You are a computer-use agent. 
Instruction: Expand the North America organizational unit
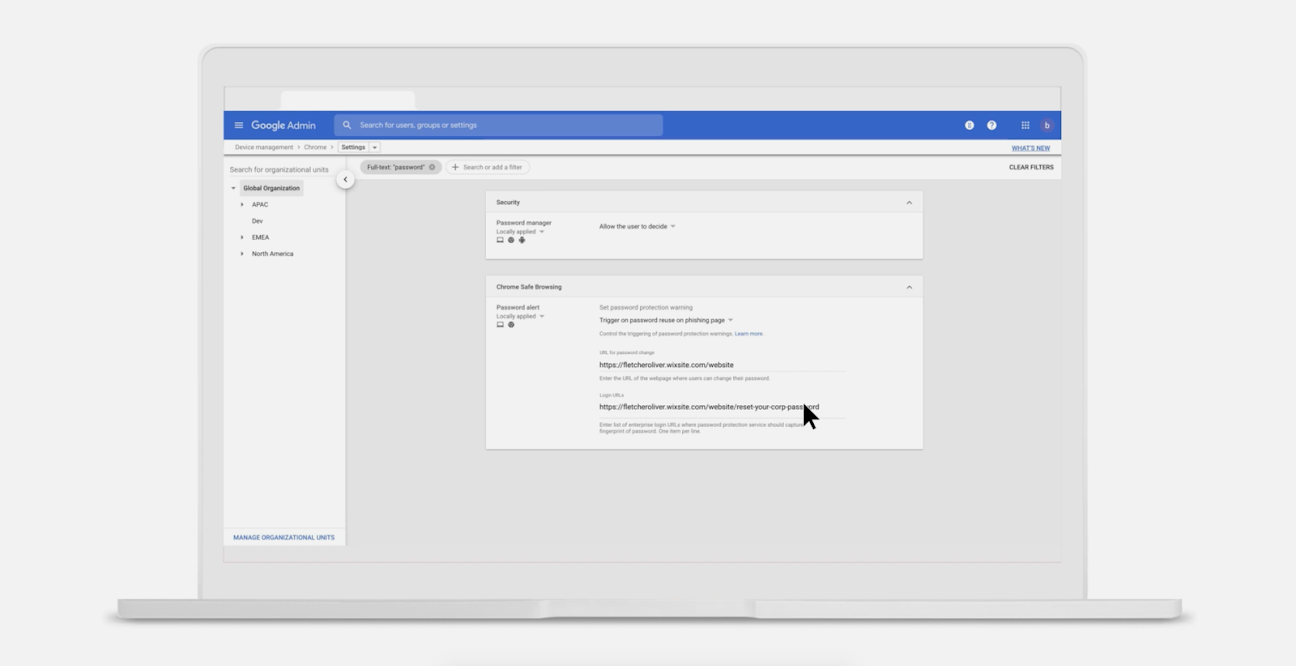coord(242,254)
